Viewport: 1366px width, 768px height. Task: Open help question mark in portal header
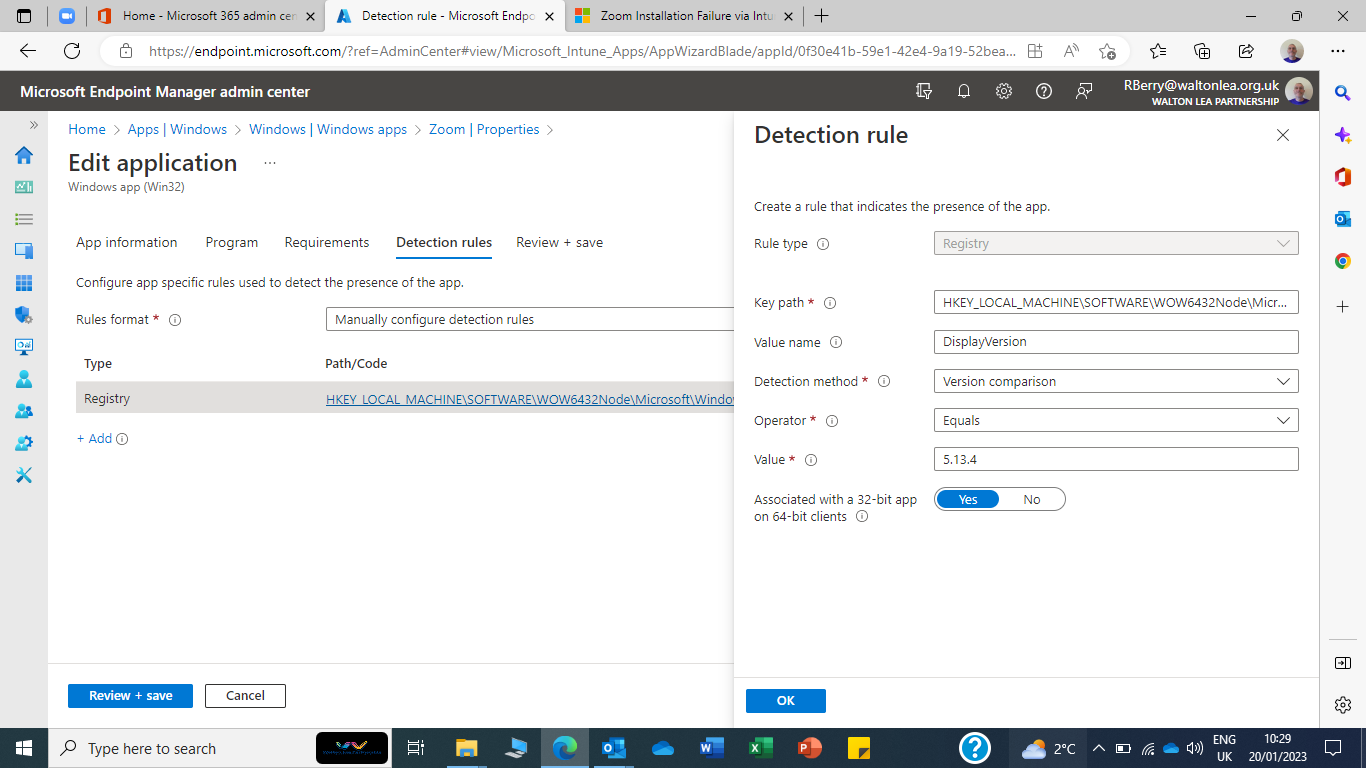pos(1044,91)
